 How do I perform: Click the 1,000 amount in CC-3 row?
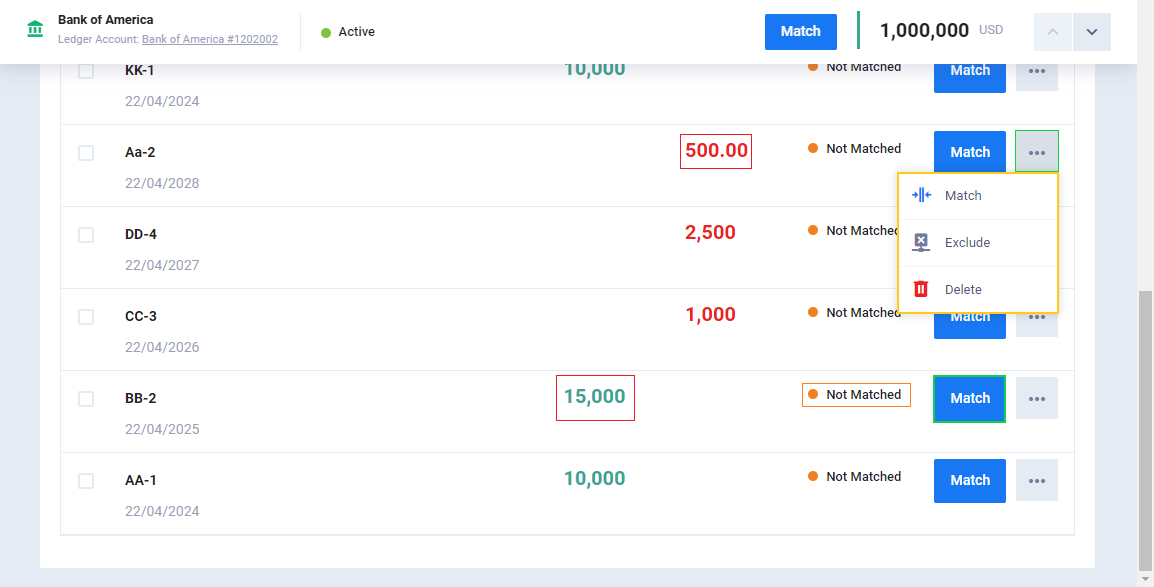pyautogui.click(x=710, y=315)
